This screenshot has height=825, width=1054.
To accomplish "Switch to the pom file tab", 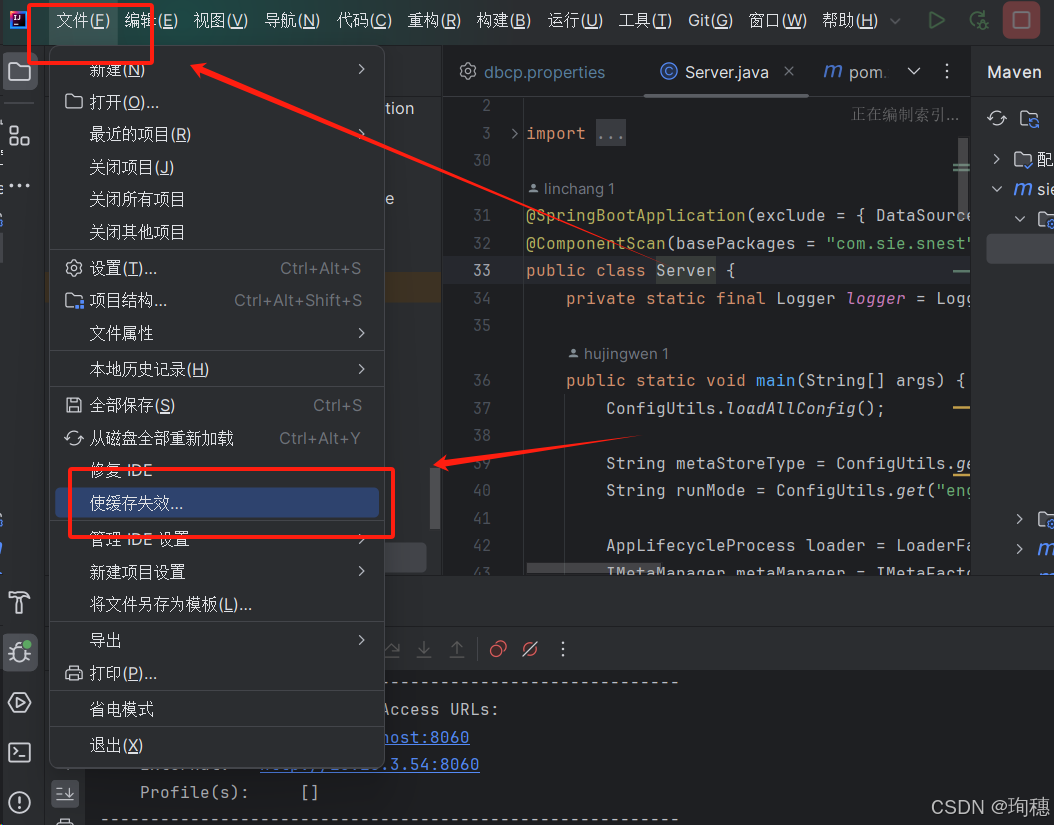I will point(855,72).
